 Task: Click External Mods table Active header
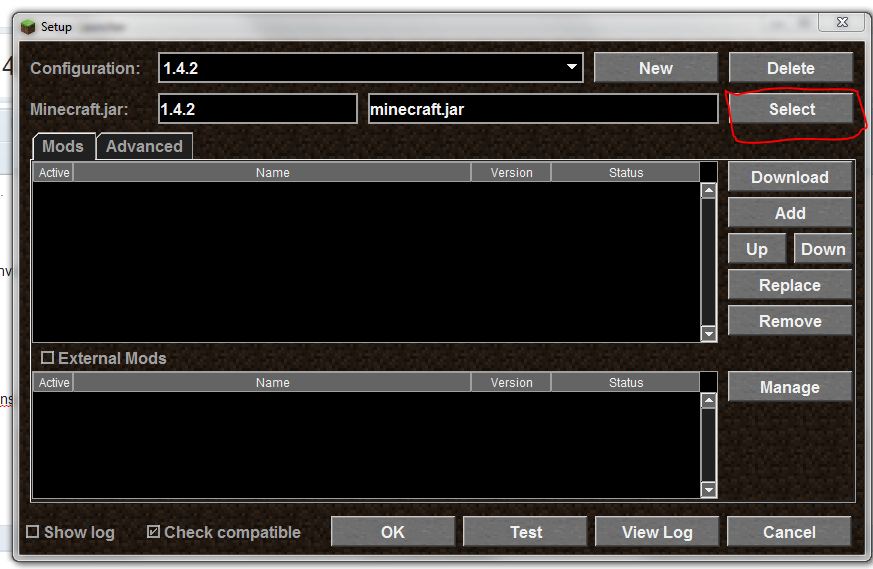coord(53,382)
